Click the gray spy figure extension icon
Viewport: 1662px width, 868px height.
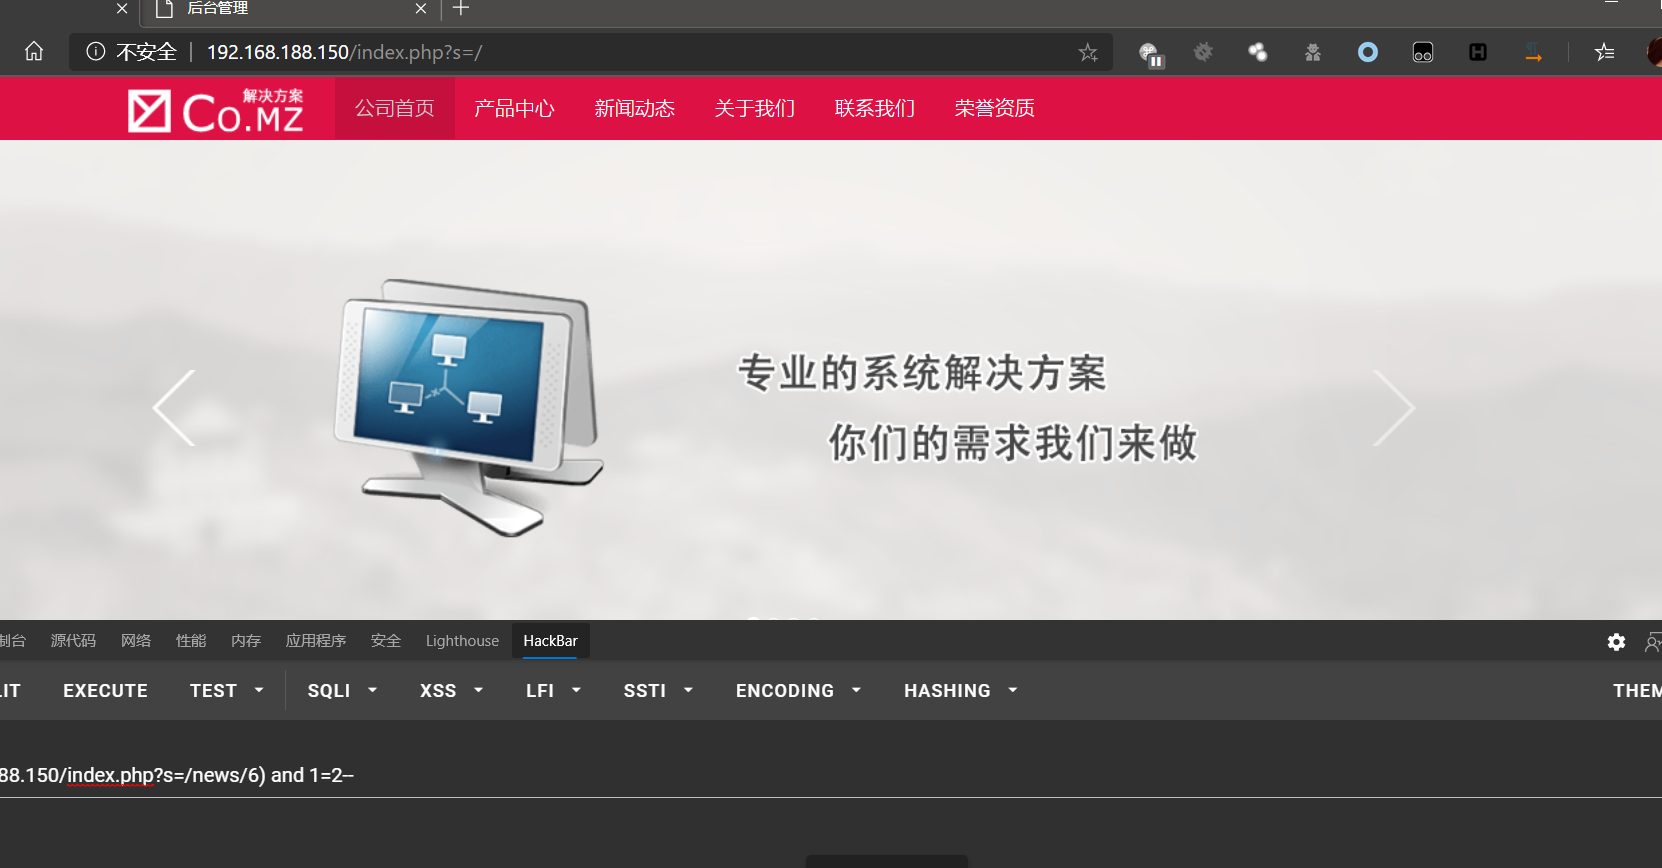click(x=1313, y=52)
